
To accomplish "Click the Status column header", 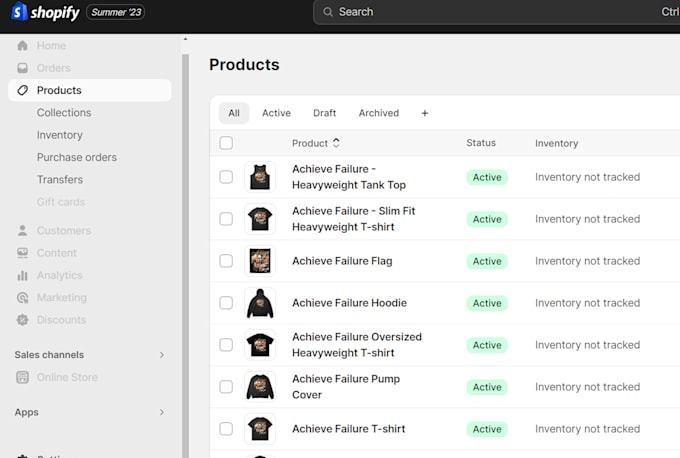I will [x=481, y=143].
